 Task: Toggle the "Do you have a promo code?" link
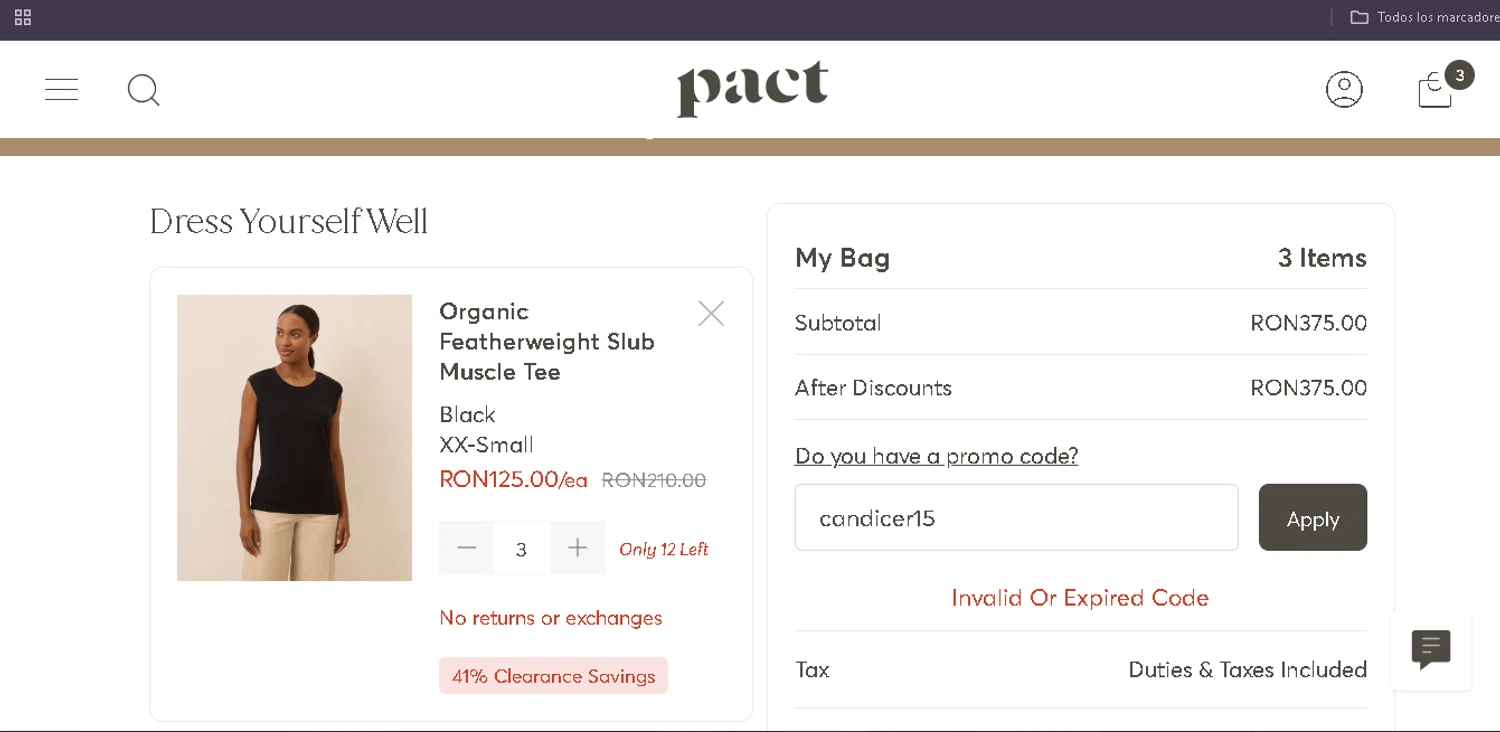coord(936,456)
